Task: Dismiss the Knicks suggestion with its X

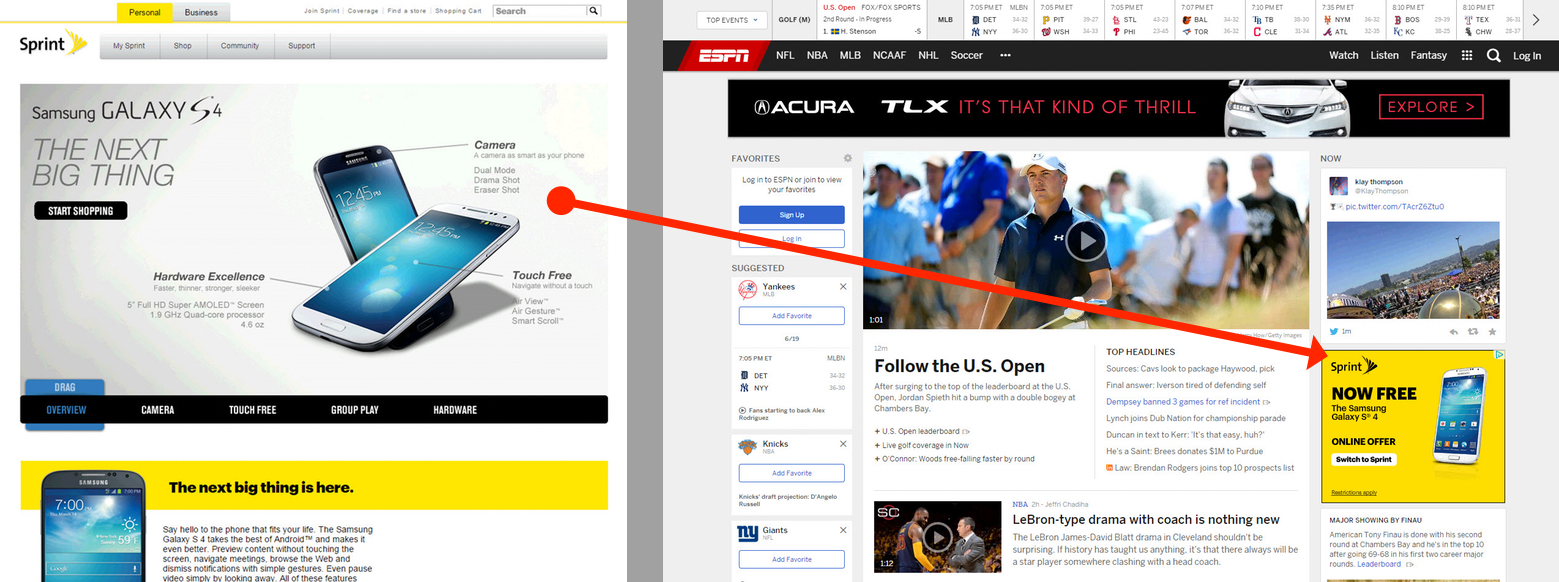Action: tap(842, 444)
